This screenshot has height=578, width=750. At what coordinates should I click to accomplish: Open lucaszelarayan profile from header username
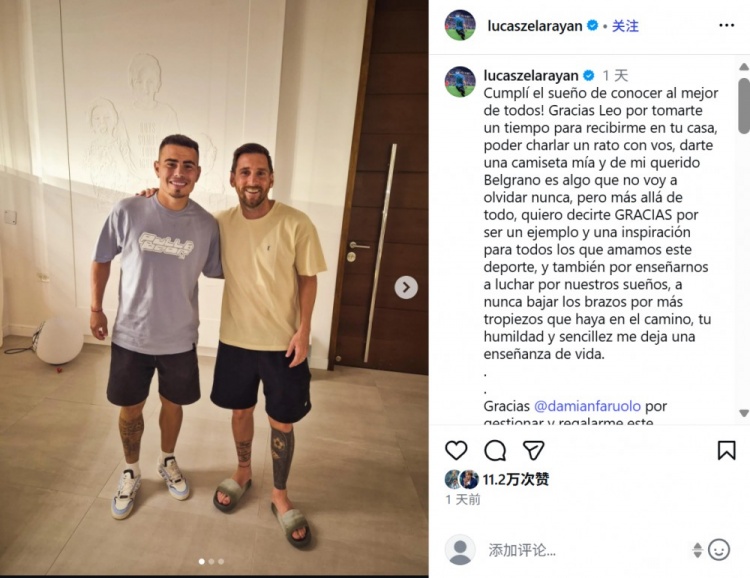click(x=535, y=26)
